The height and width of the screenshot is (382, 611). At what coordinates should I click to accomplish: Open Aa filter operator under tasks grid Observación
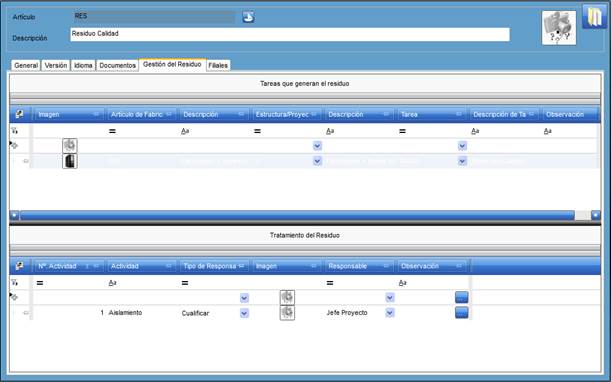pos(547,131)
